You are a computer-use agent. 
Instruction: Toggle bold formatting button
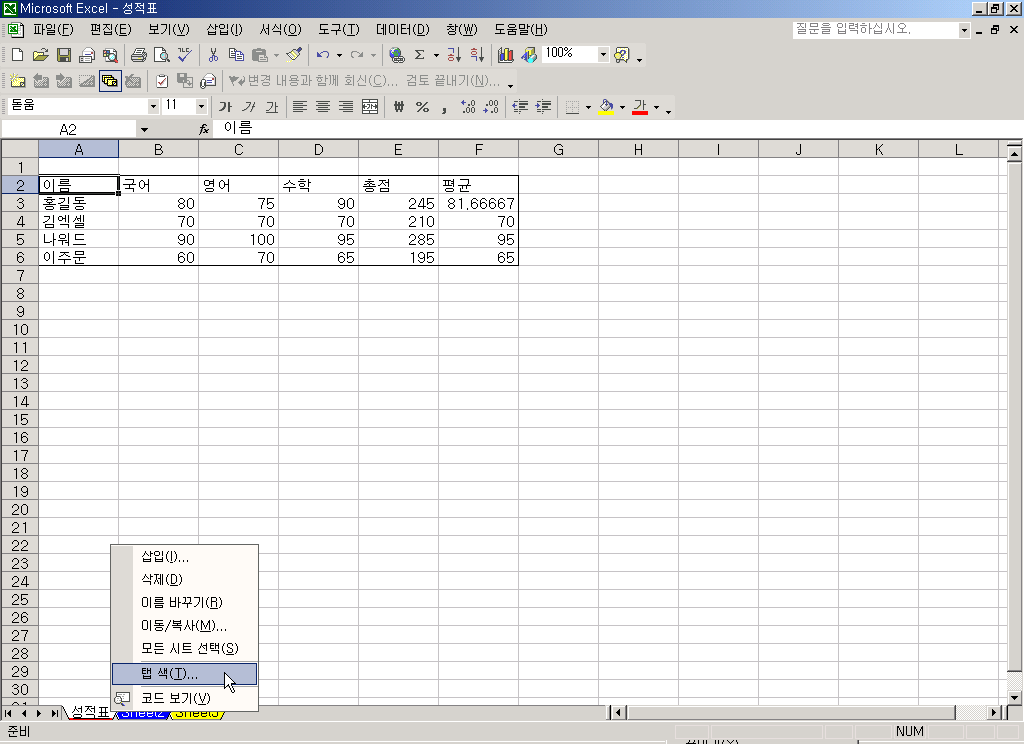[x=225, y=107]
